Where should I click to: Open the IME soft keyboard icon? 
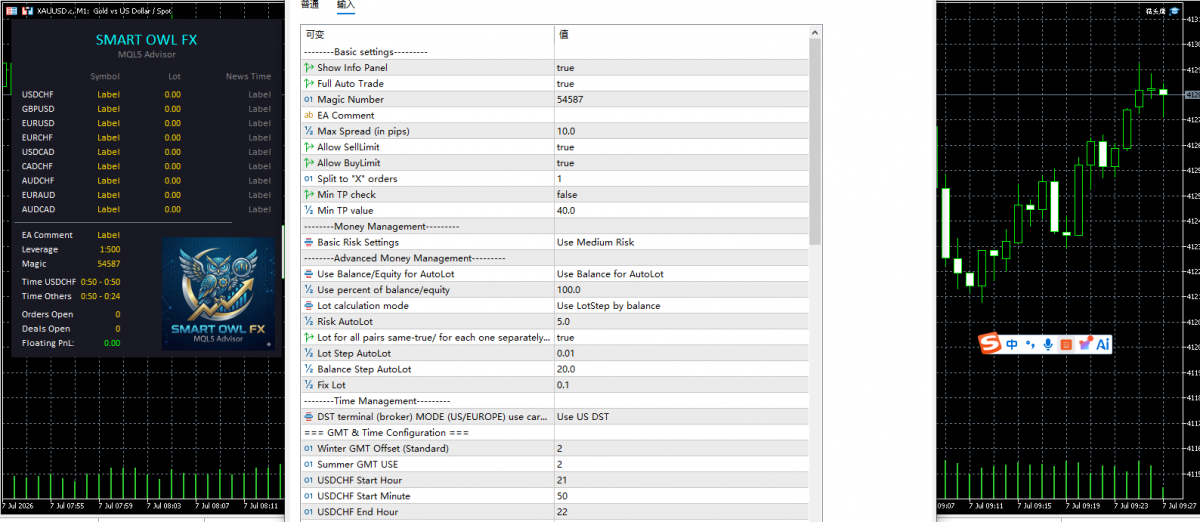[1066, 344]
